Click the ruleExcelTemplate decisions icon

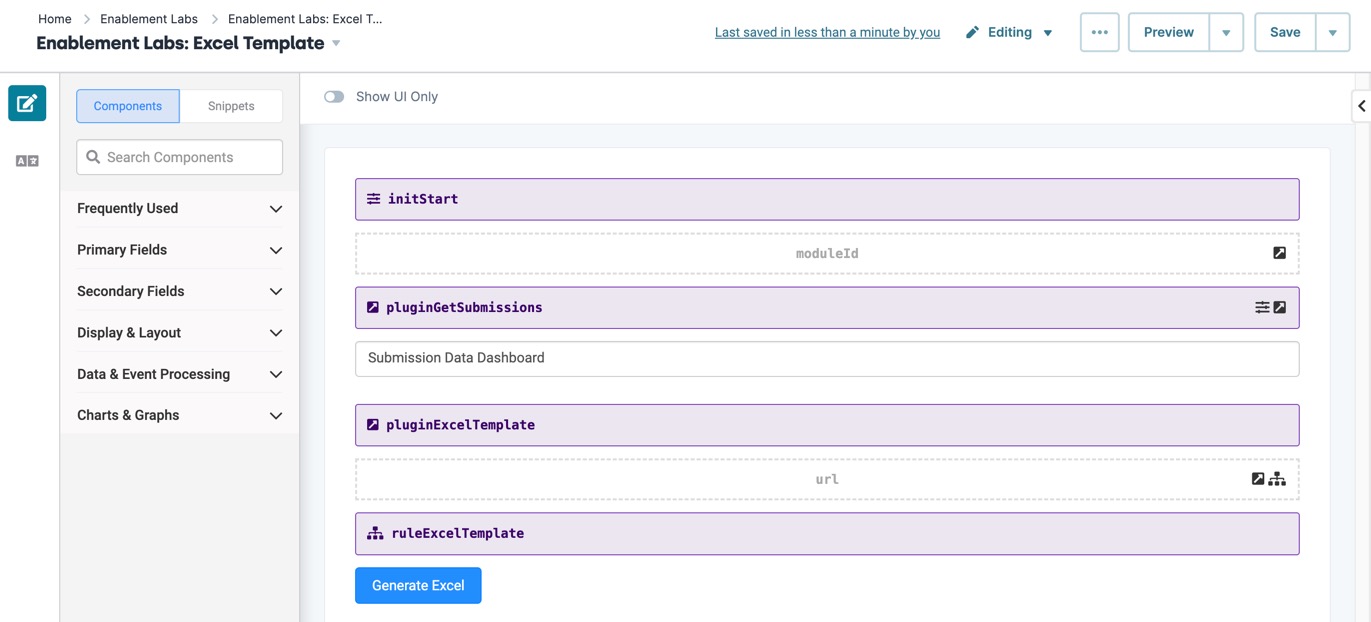click(x=375, y=533)
